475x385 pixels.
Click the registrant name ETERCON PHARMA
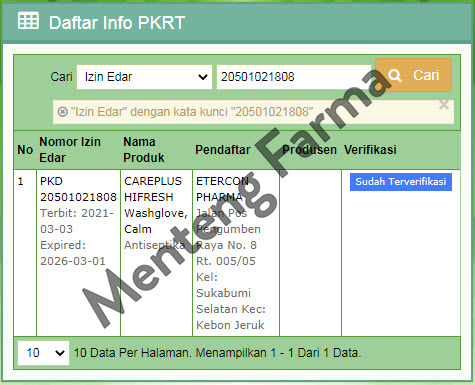click(222, 189)
